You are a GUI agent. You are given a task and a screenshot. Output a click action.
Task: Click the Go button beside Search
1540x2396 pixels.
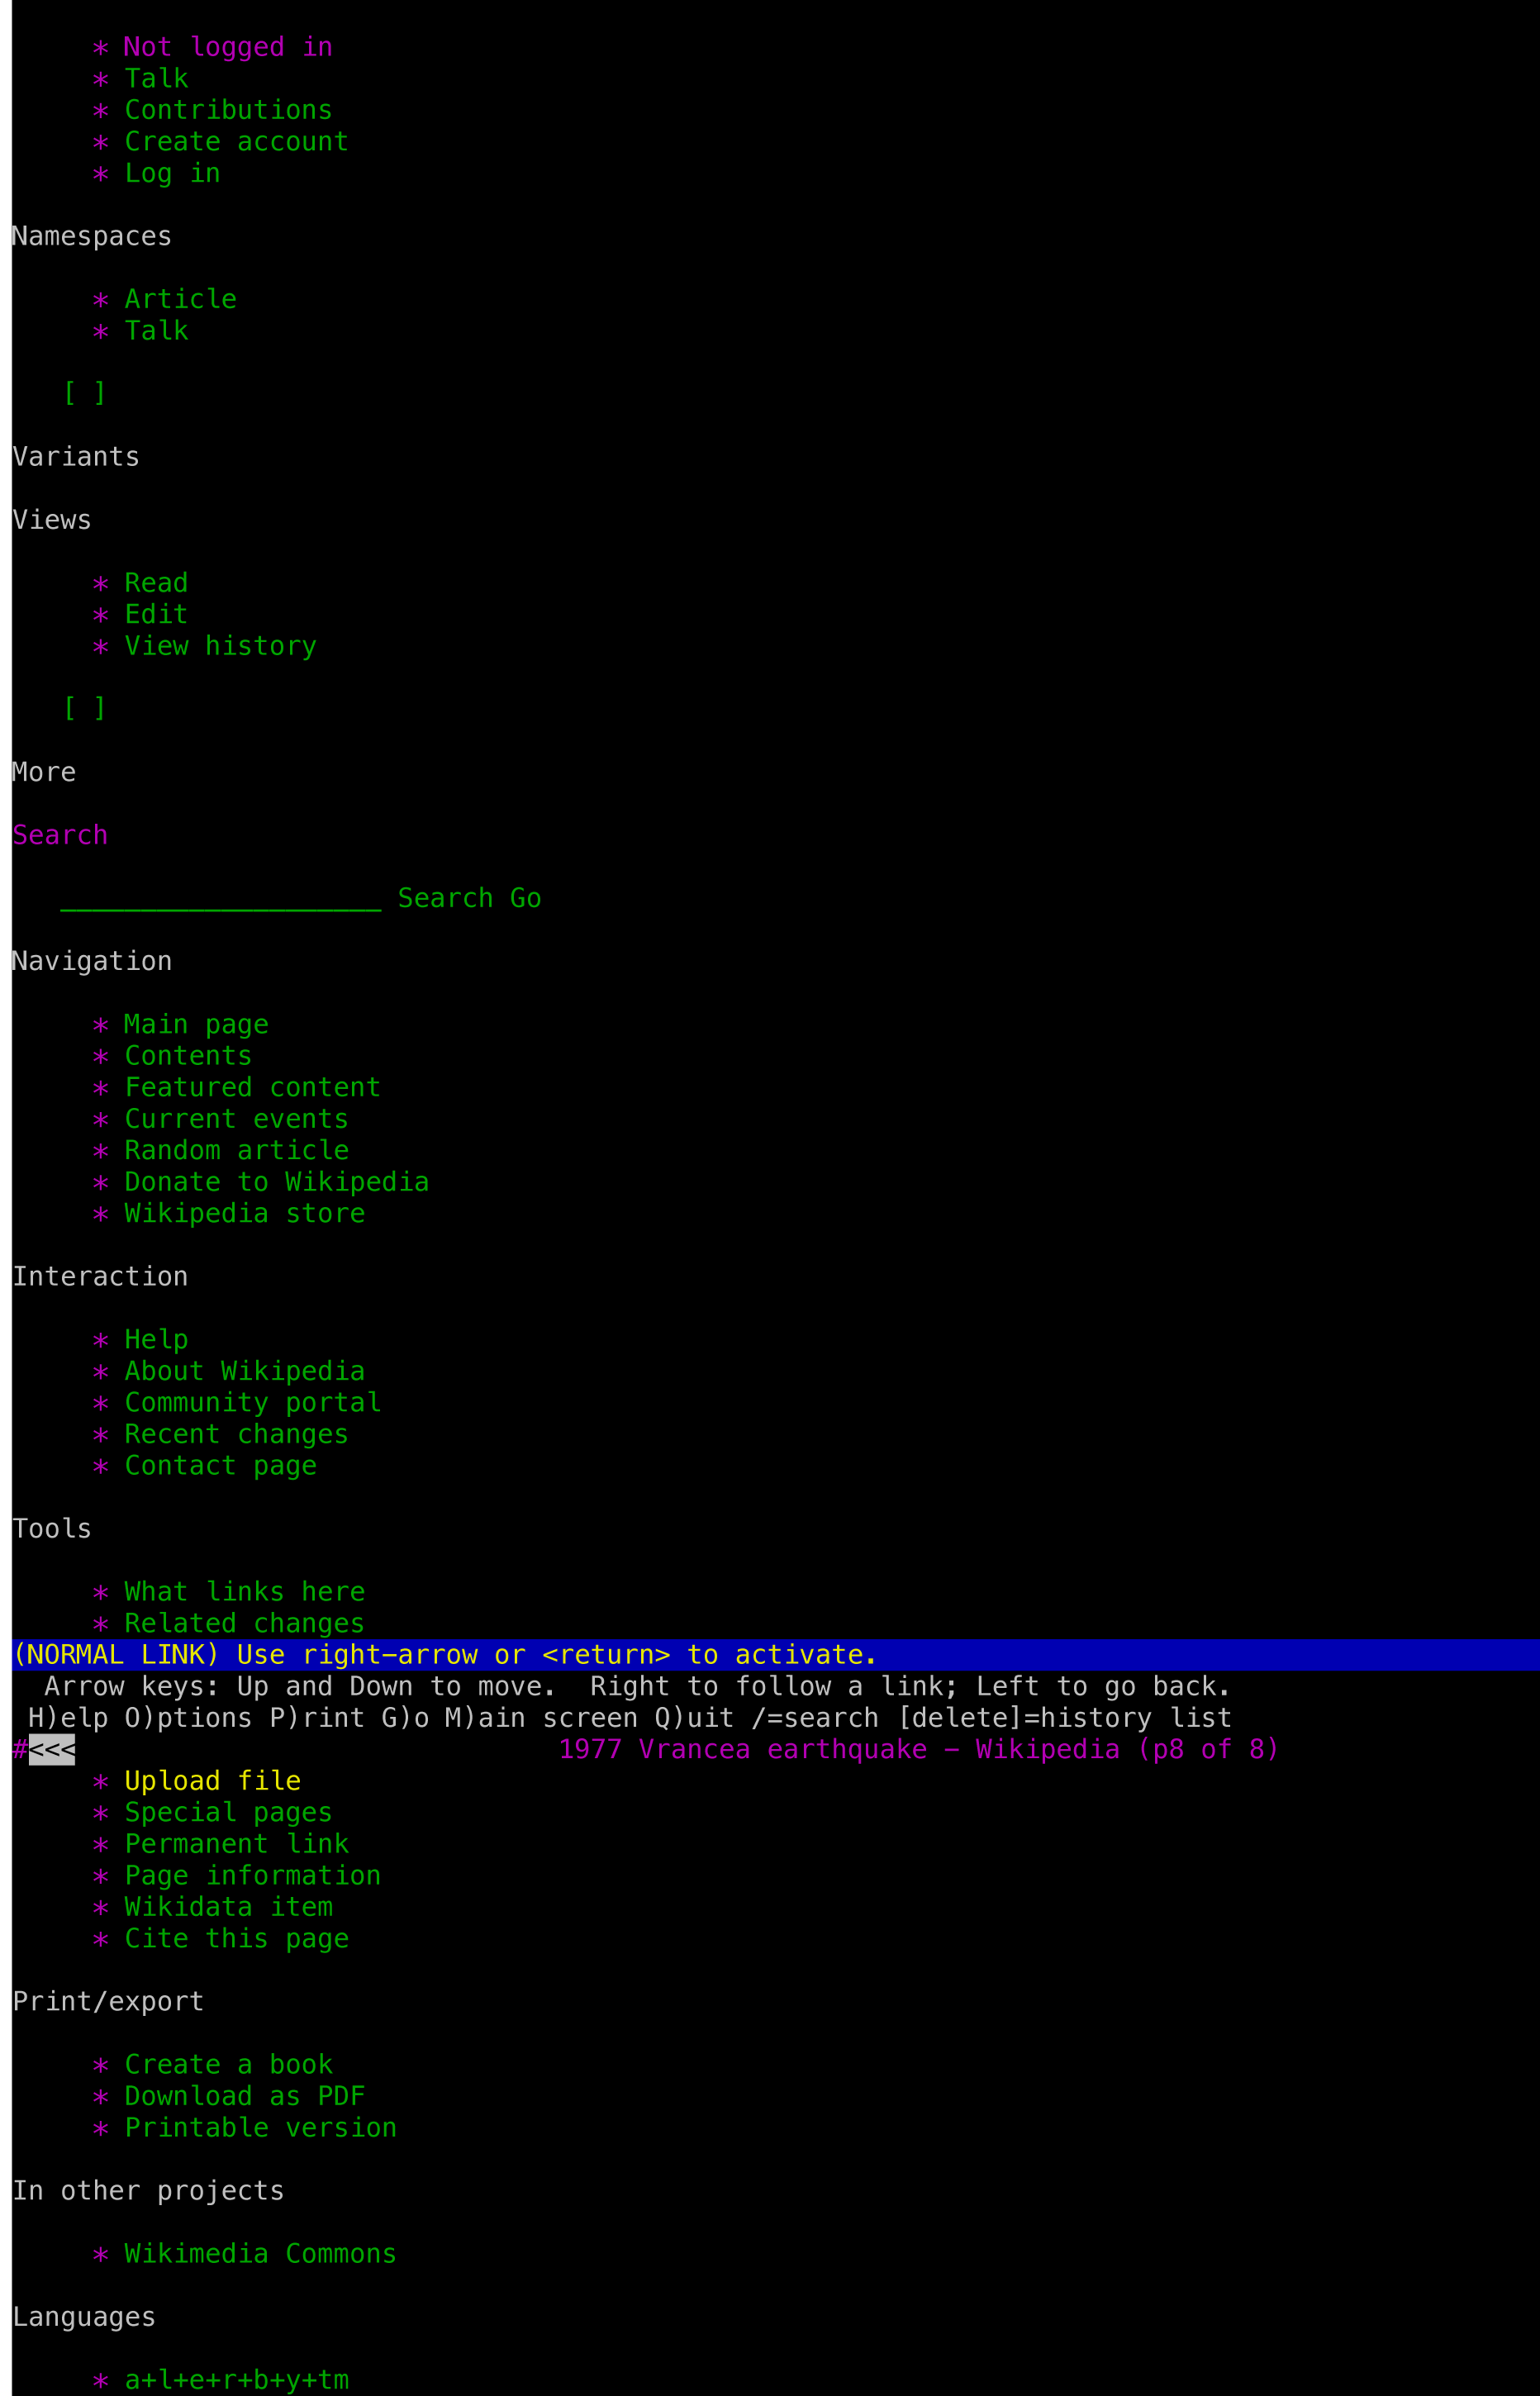pyautogui.click(x=525, y=898)
